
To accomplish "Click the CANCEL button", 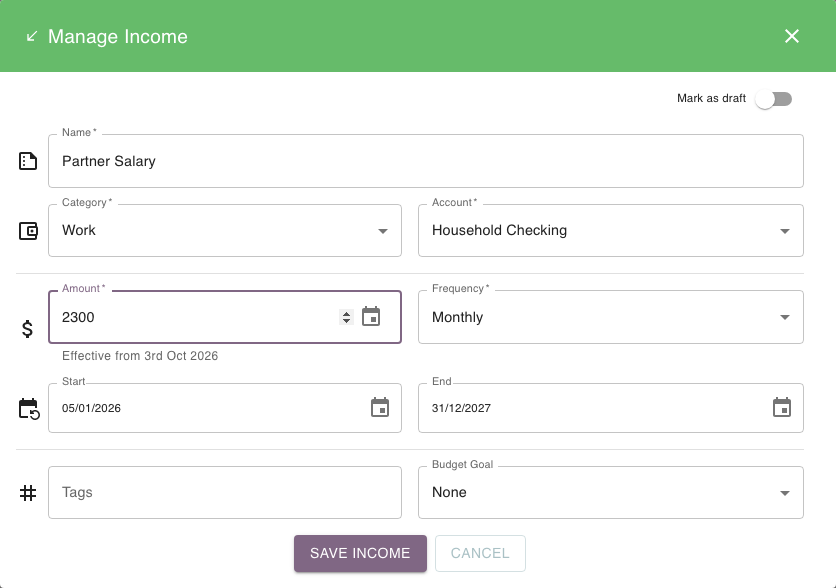I will [480, 553].
